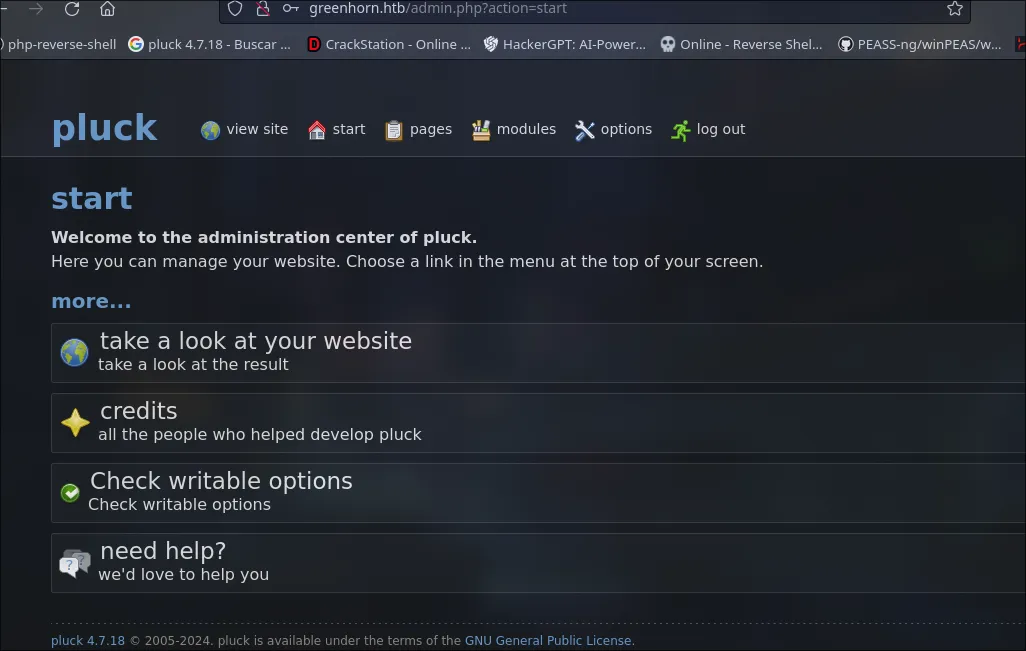
Task: Click the 'more...' heading text
Action: pos(91,301)
